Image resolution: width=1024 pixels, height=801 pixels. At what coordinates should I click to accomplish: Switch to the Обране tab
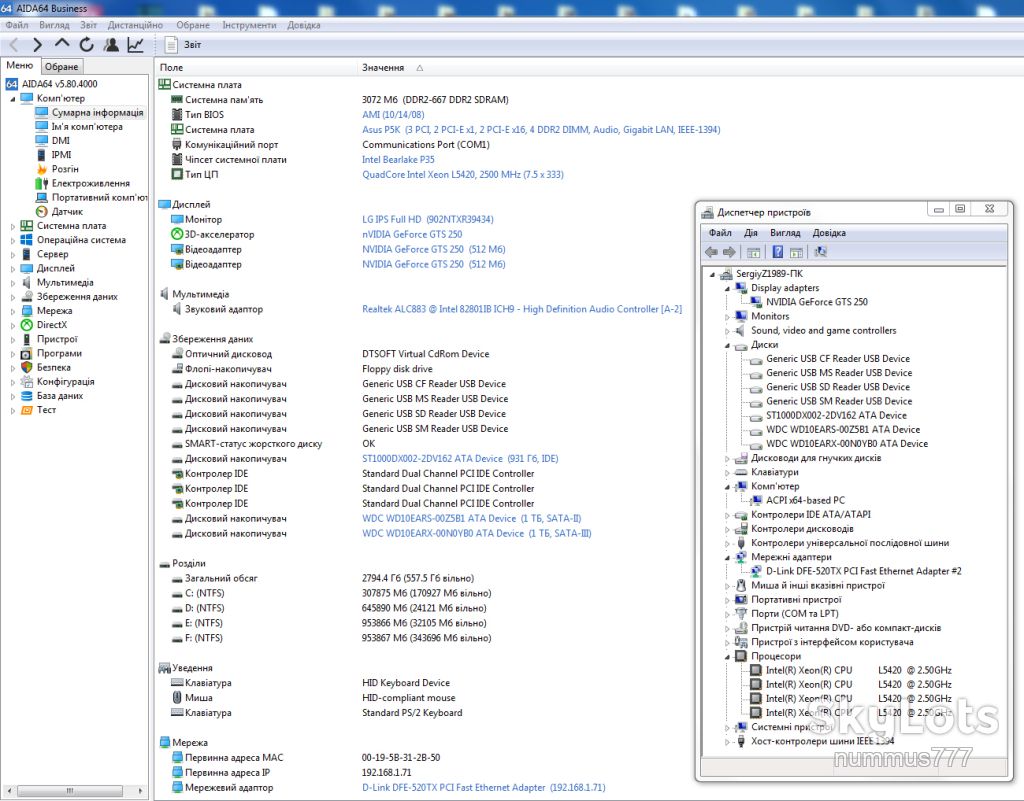(x=61, y=67)
